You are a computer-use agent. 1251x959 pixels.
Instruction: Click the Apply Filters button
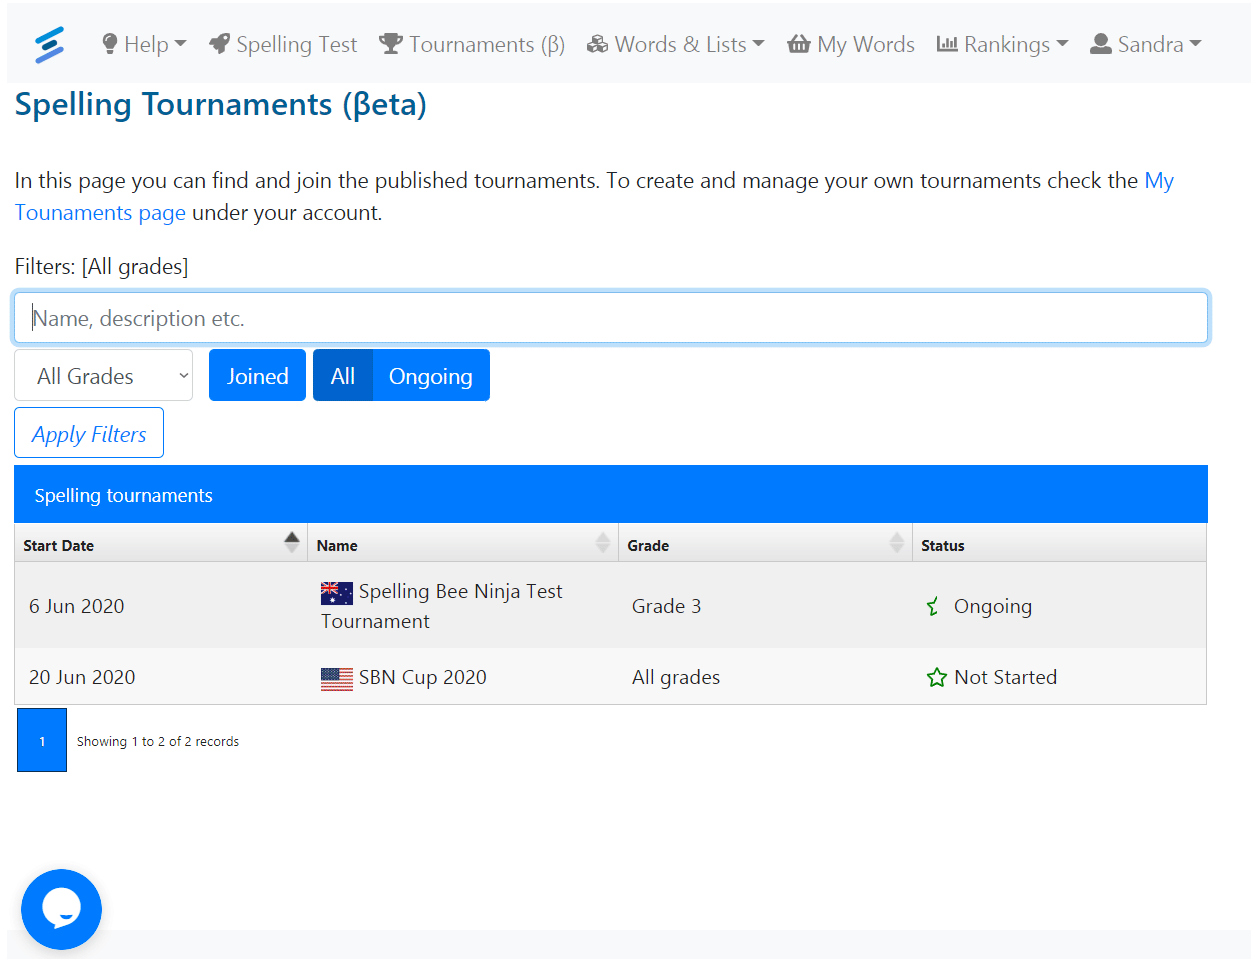[x=89, y=433]
